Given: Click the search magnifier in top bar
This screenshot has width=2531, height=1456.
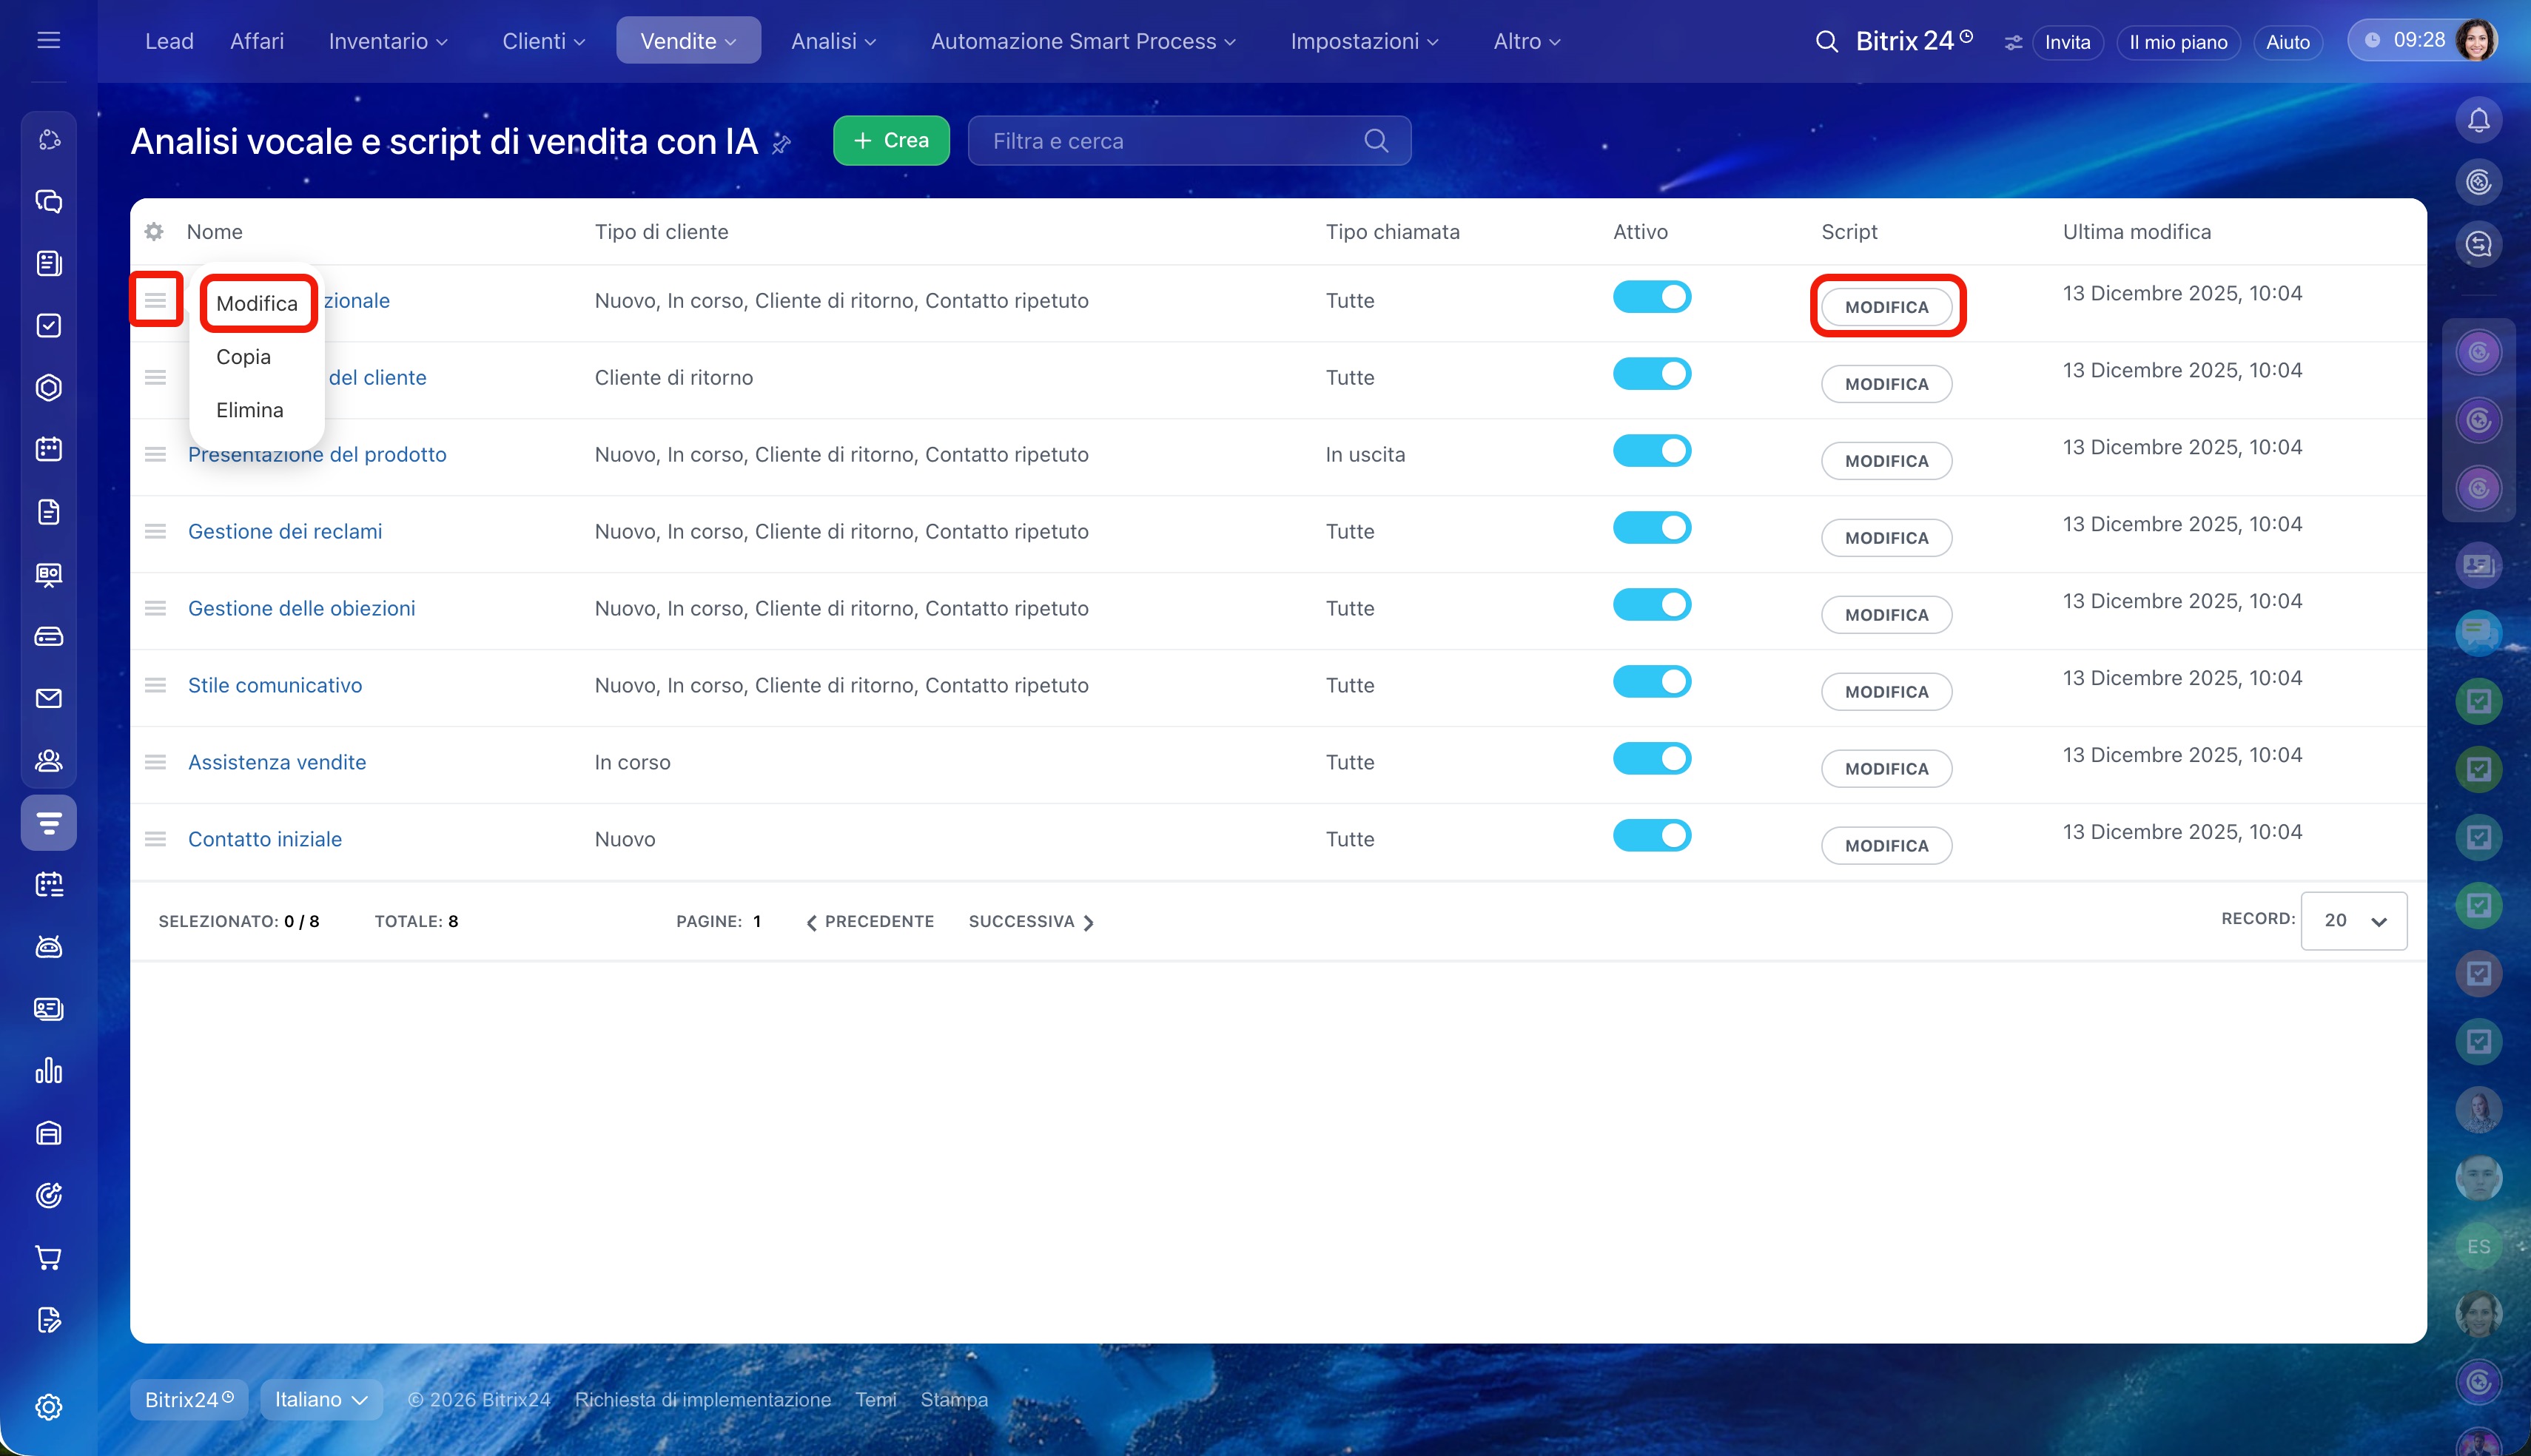Looking at the screenshot, I should pos(1826,42).
